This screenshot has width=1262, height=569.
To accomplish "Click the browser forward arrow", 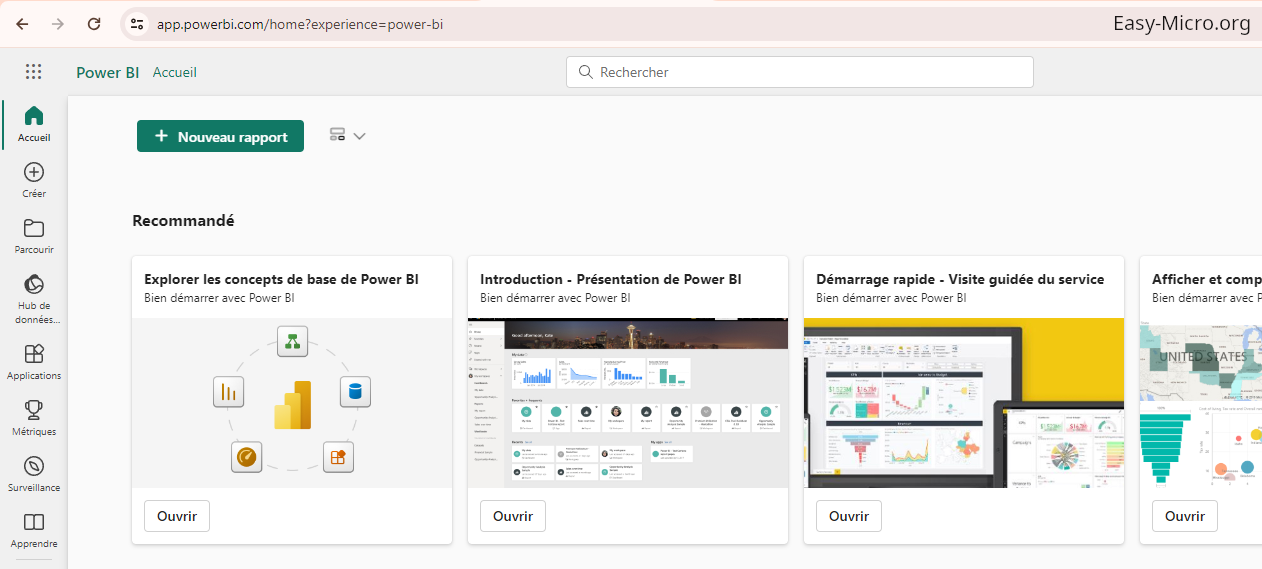I will (x=58, y=24).
